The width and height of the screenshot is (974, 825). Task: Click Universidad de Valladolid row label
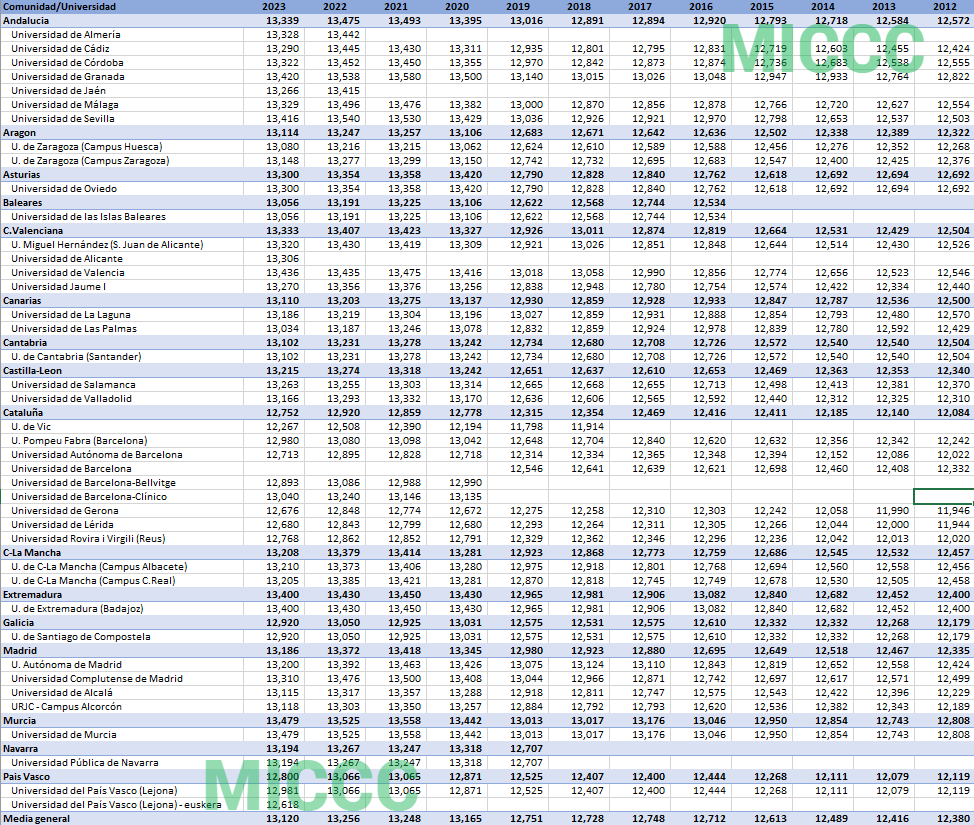coord(71,398)
